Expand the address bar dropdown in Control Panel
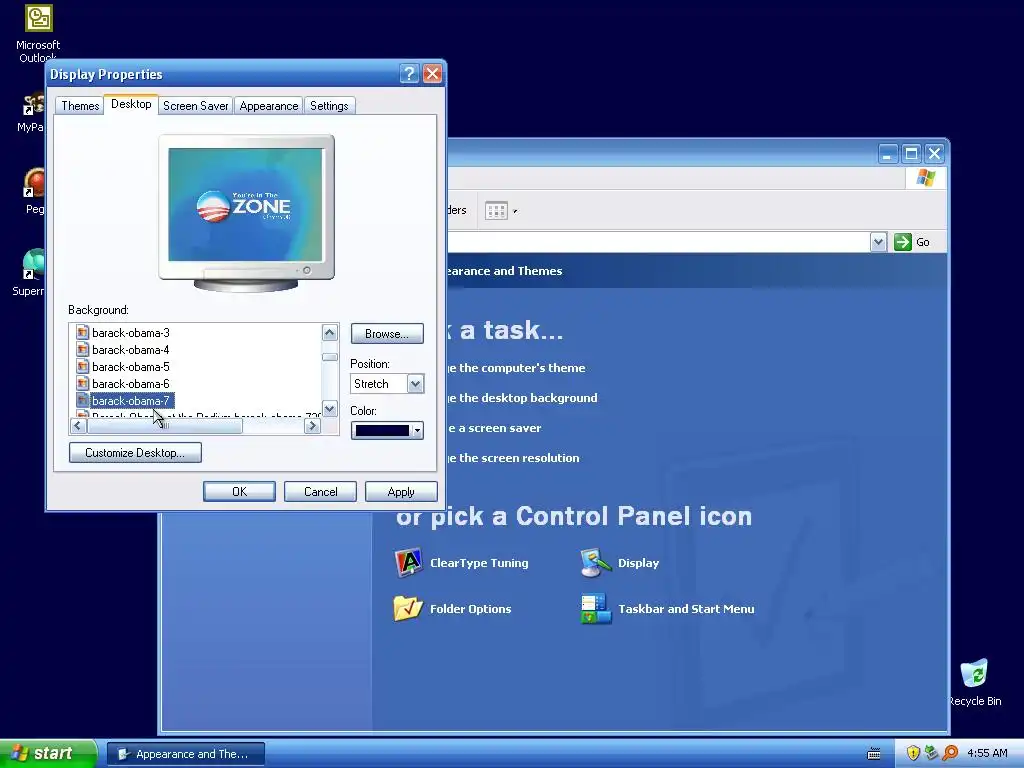The image size is (1024, 768). (878, 242)
